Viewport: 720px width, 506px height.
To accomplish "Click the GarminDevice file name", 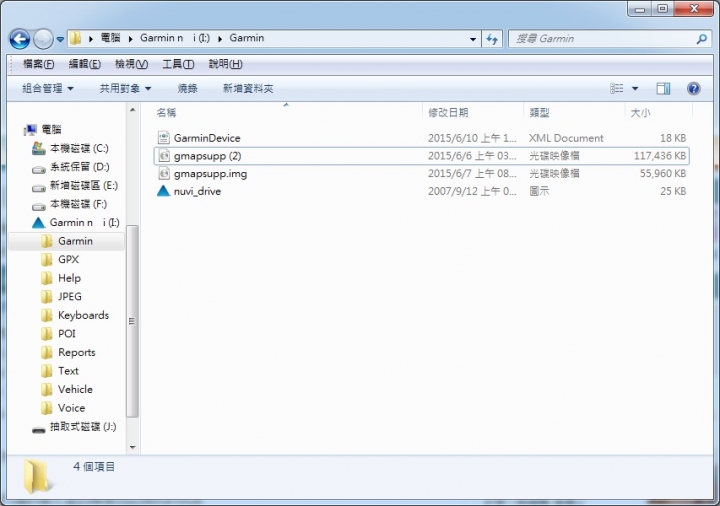I will coord(207,138).
